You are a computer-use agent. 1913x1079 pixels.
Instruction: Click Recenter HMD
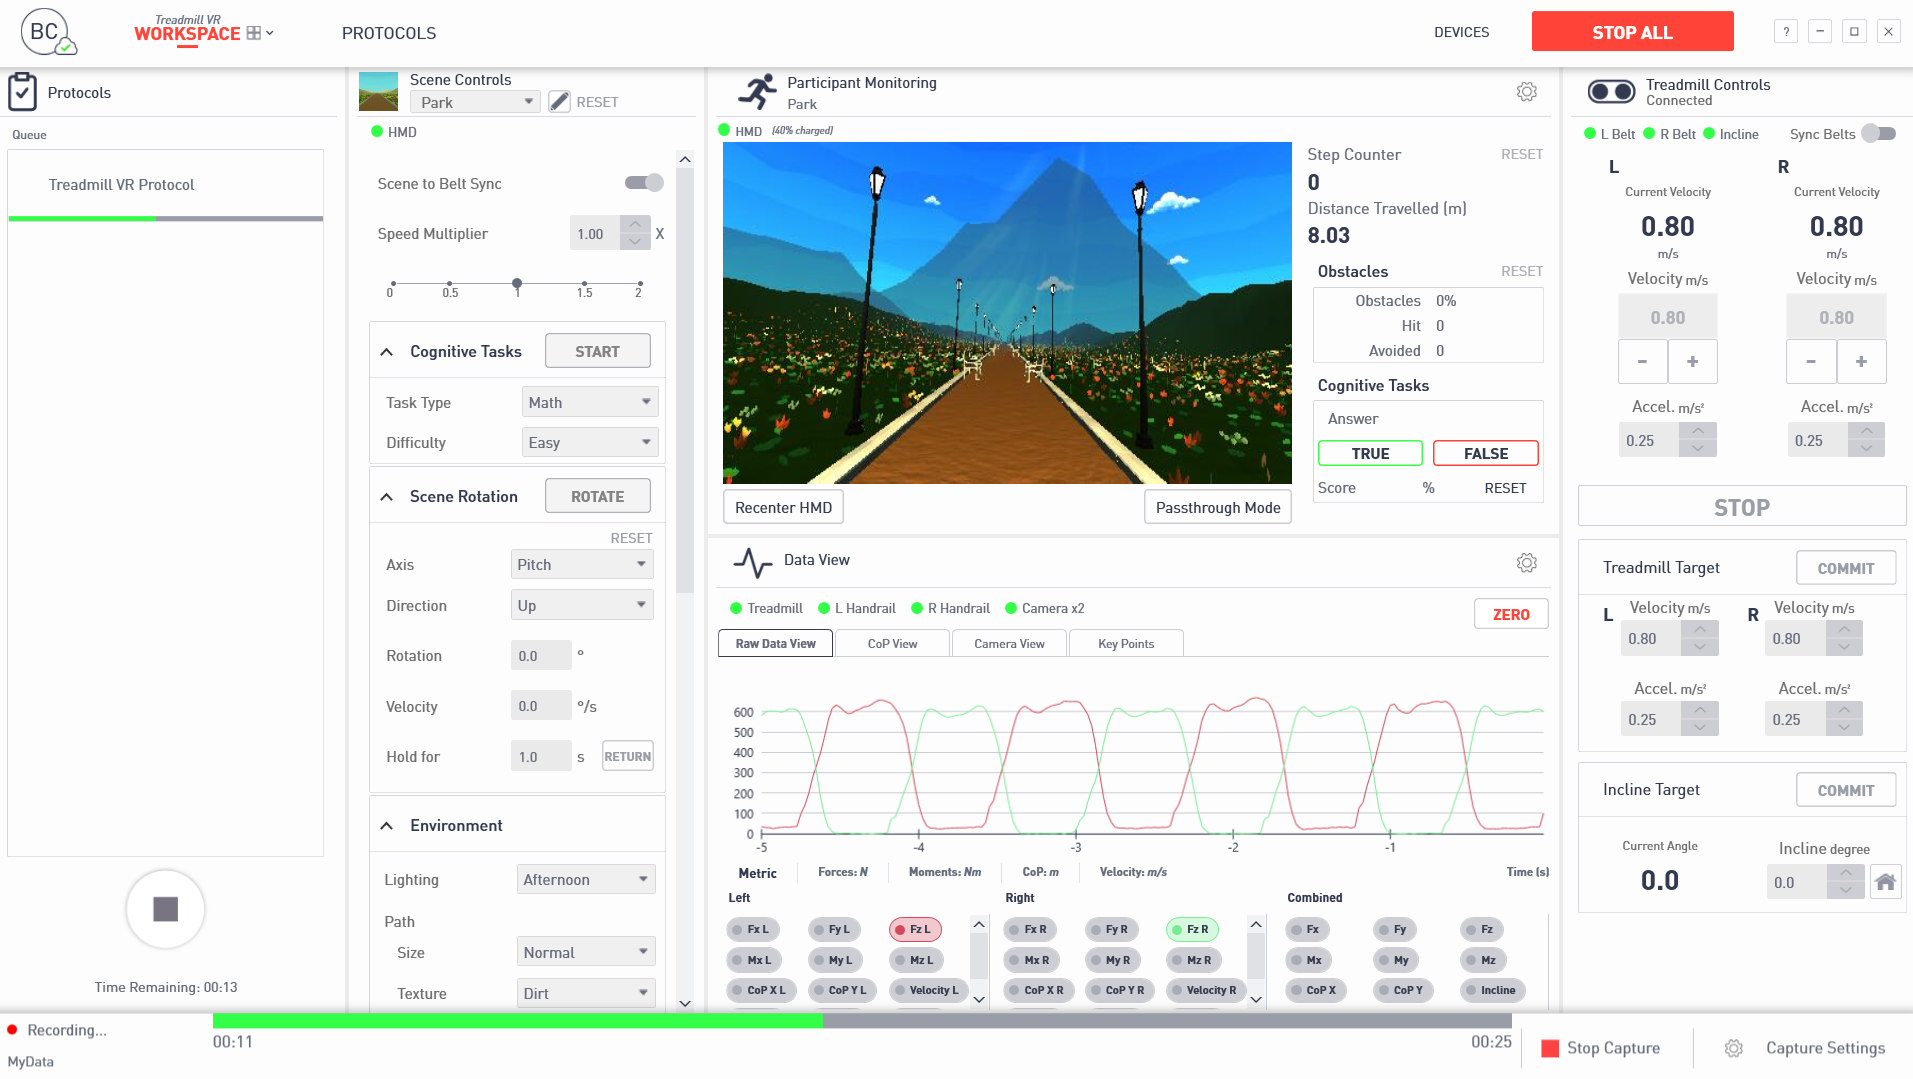click(783, 507)
